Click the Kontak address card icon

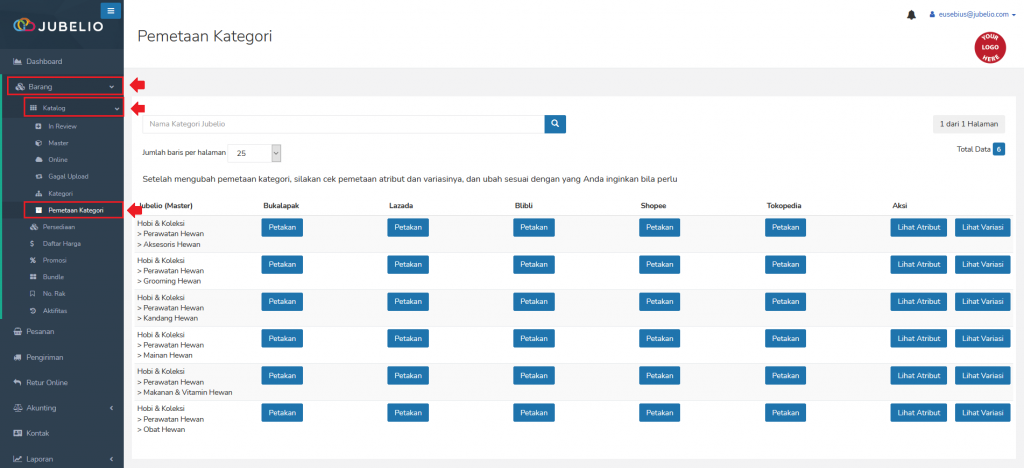point(18,433)
